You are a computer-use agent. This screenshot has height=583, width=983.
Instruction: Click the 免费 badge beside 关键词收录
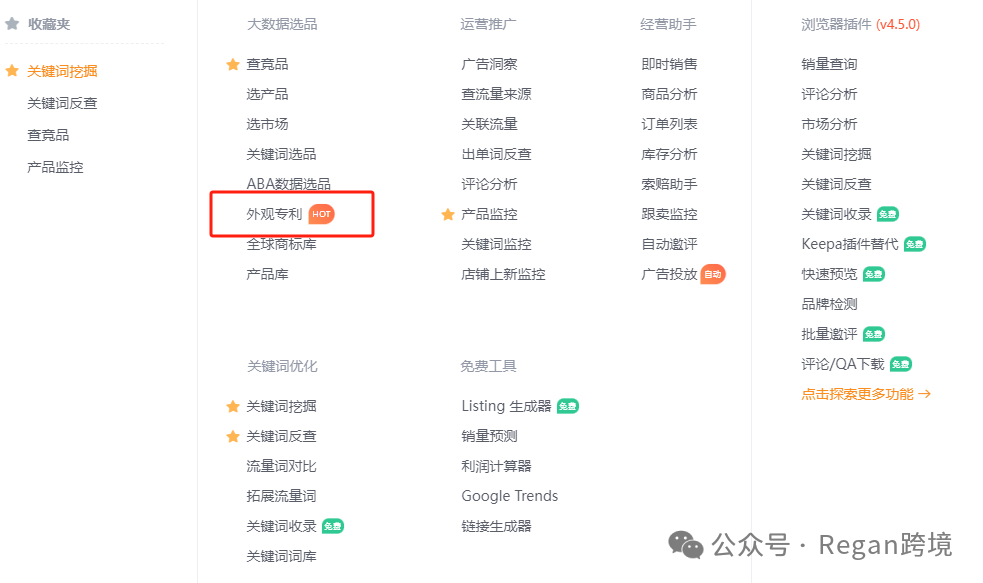click(888, 213)
